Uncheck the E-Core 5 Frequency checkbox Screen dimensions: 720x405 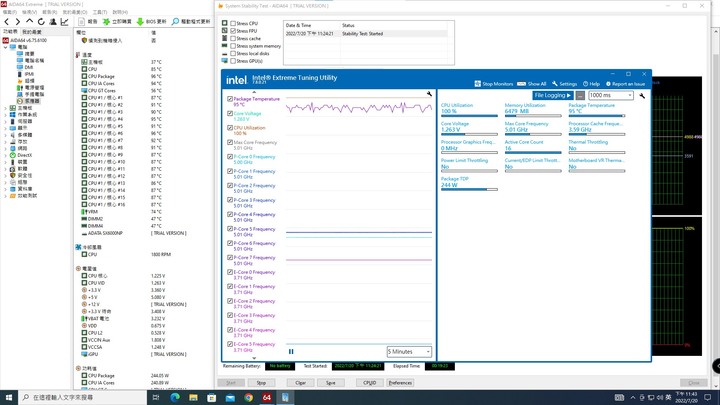(x=230, y=344)
